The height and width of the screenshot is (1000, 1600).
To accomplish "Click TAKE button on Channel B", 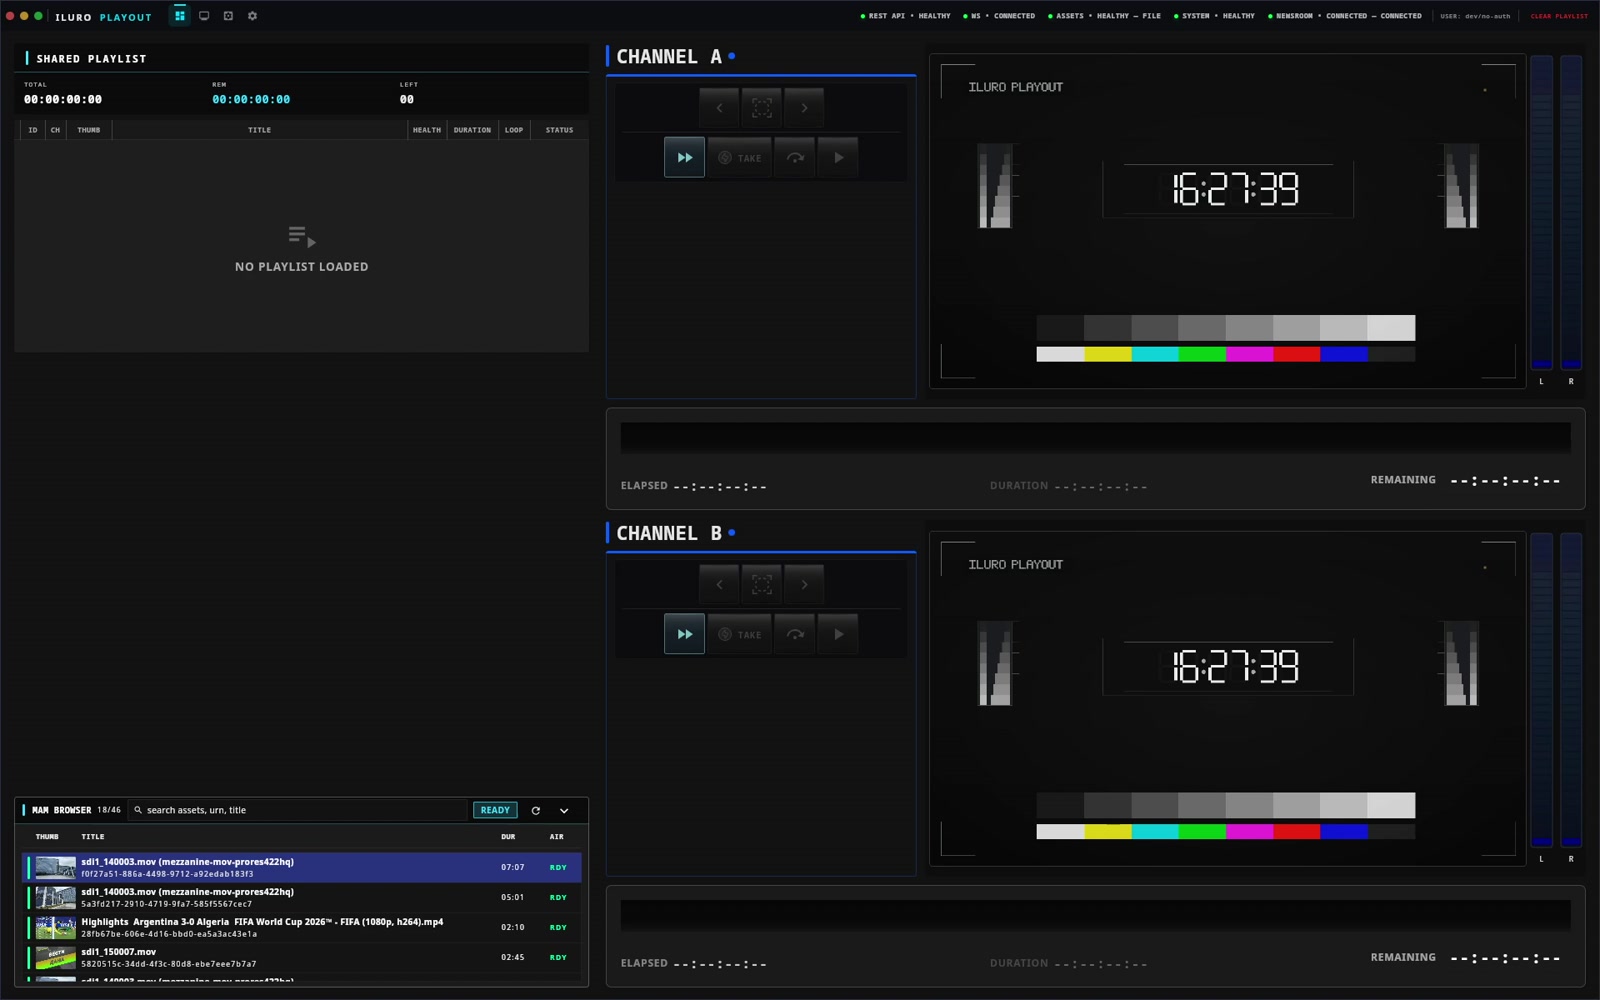I will pyautogui.click(x=740, y=635).
